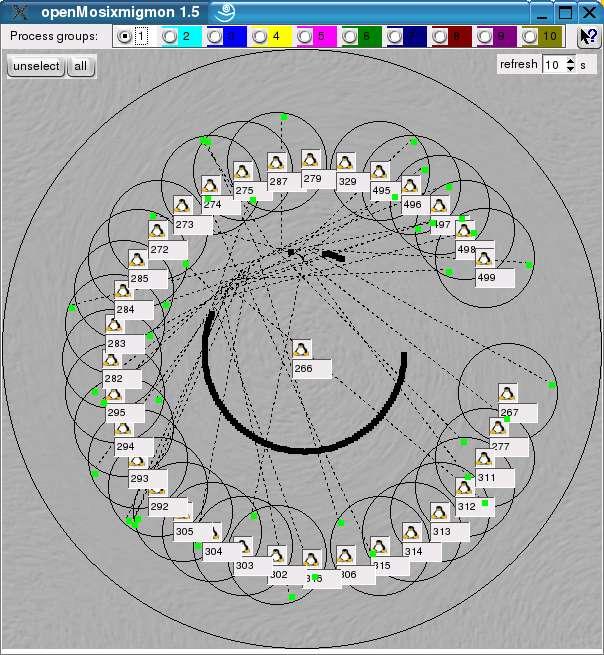Viewport: 604px width, 655px height.
Task: Select process group 1 radio button
Action: [124, 36]
